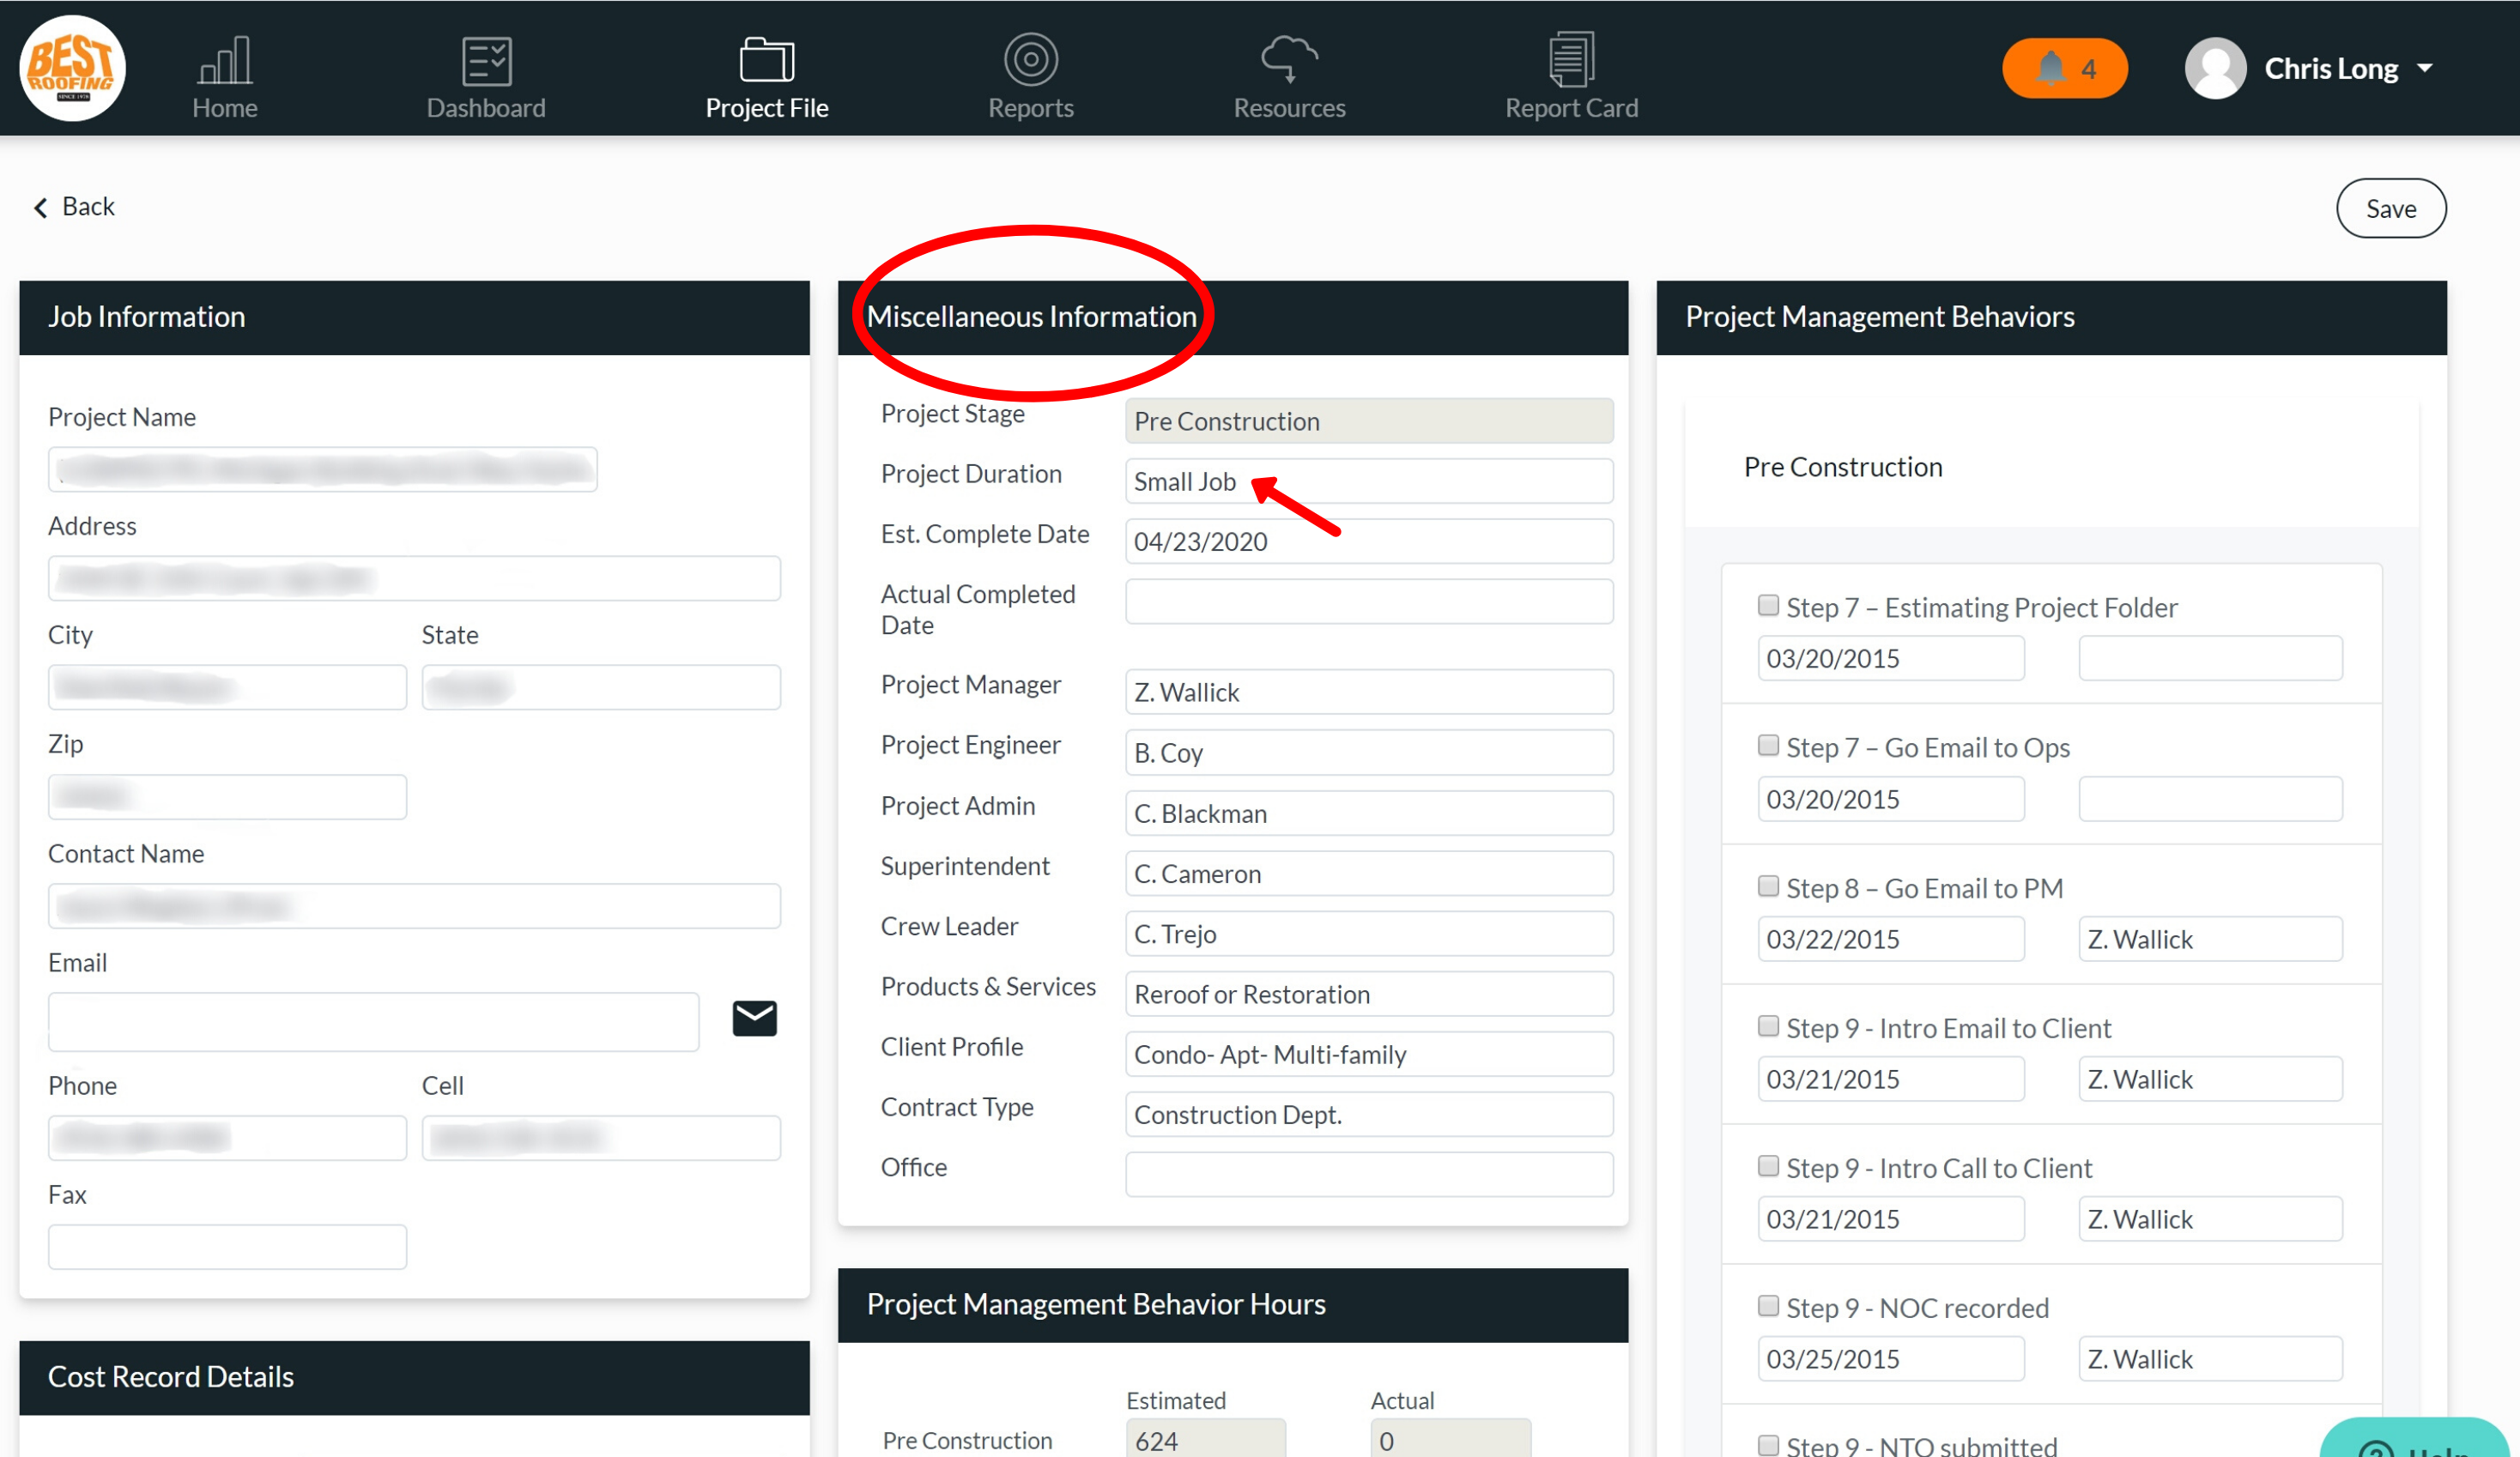The image size is (2520, 1457).
Task: Check Step 7 Go Email to Ops
Action: [x=1768, y=745]
